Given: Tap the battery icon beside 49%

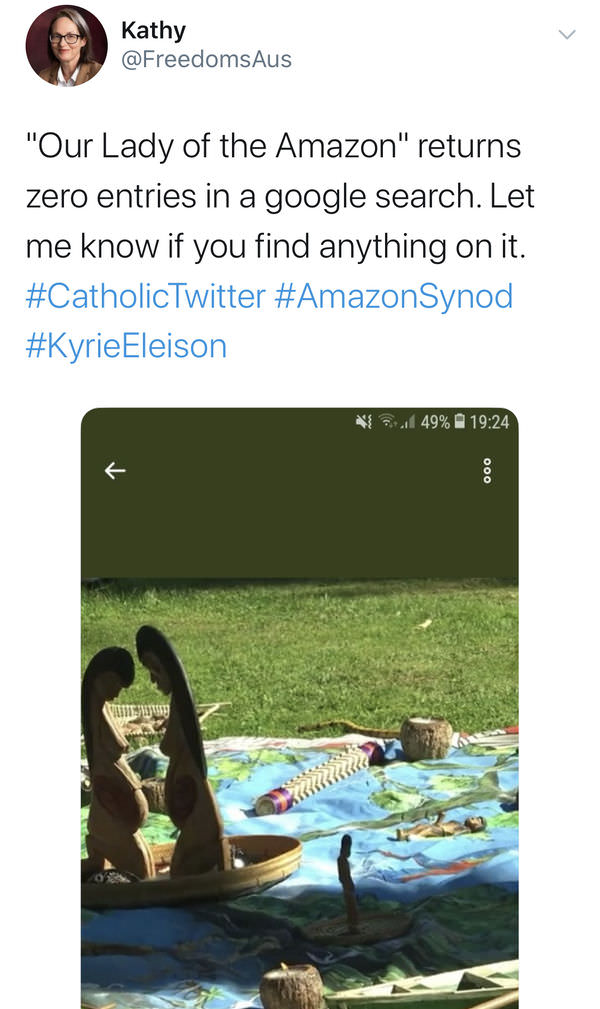Looking at the screenshot, I should pos(460,422).
